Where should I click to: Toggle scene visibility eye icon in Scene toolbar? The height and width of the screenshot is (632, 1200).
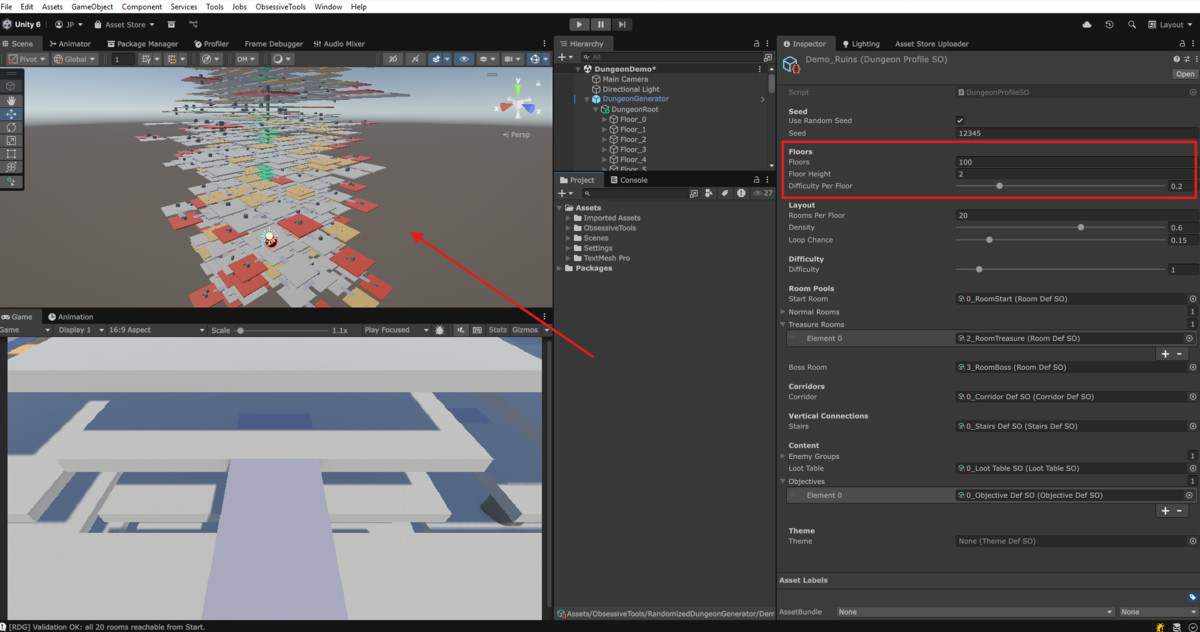[x=464, y=59]
